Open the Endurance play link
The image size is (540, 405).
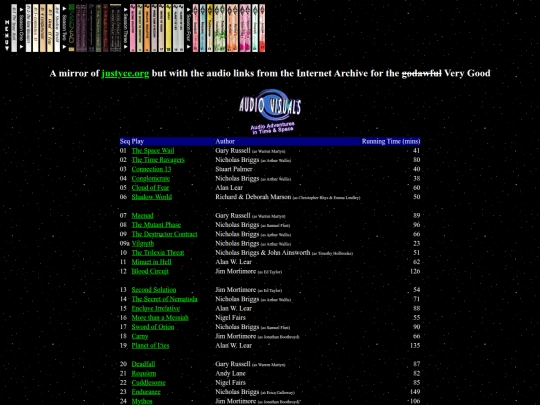146,392
